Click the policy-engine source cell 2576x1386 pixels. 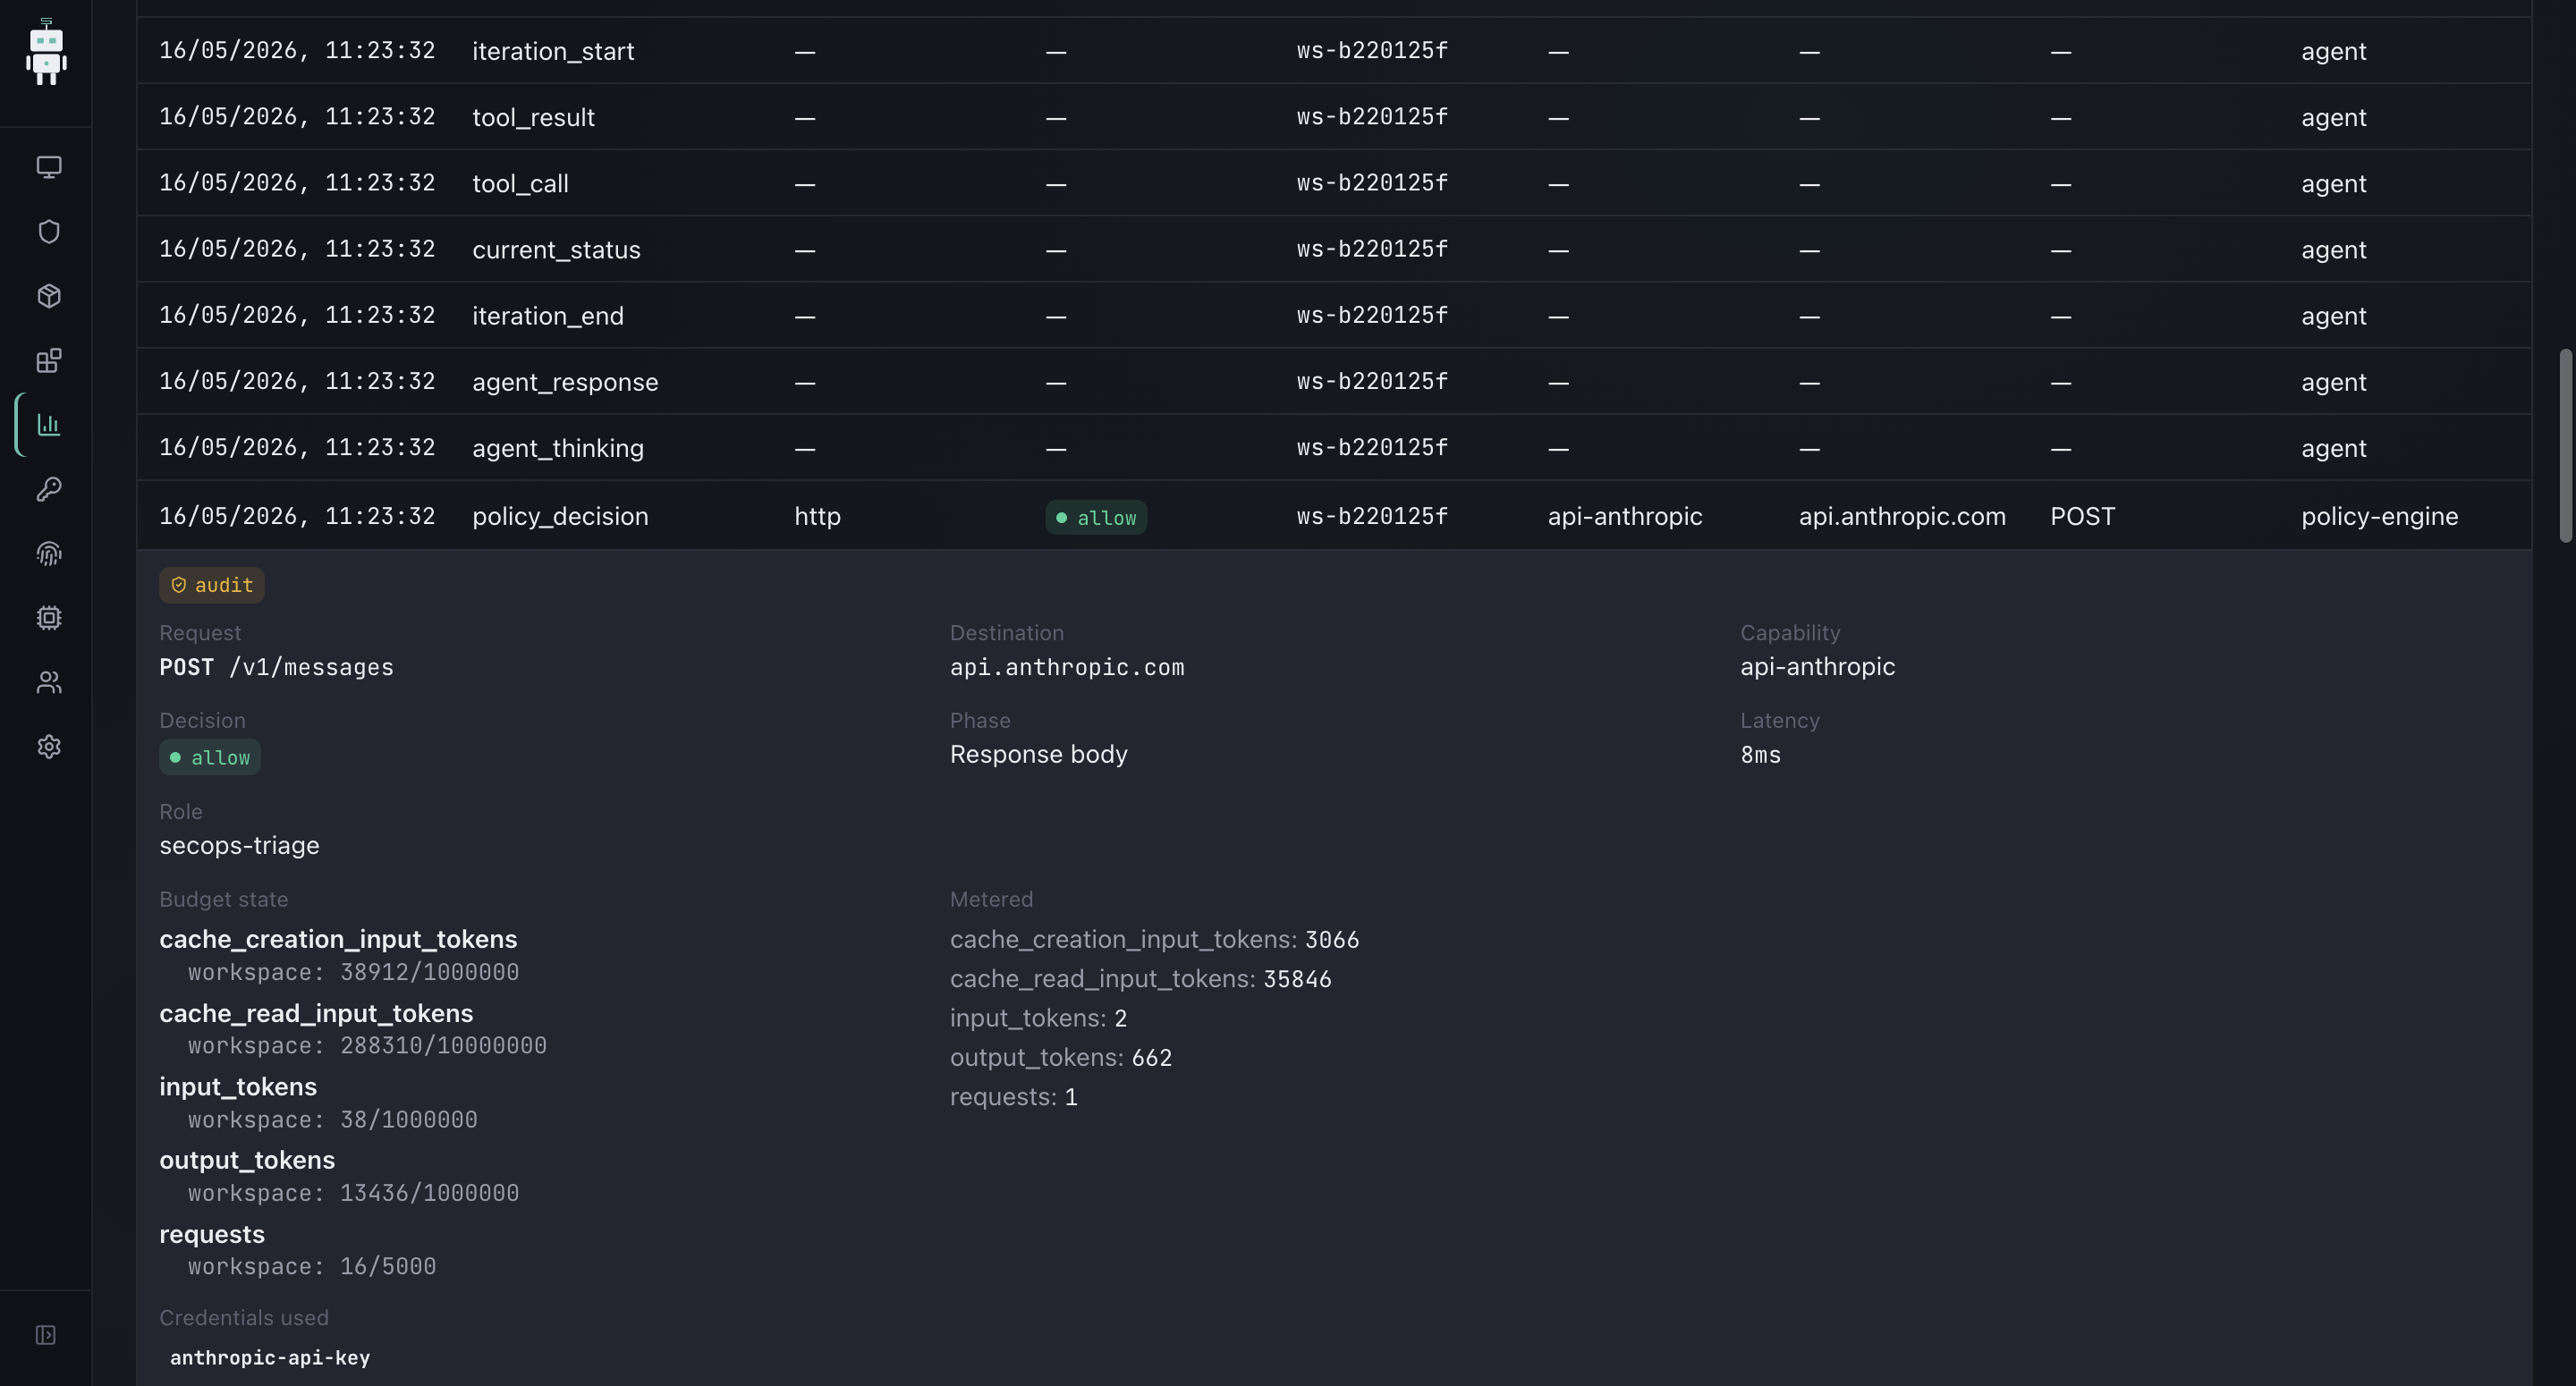pos(2379,516)
